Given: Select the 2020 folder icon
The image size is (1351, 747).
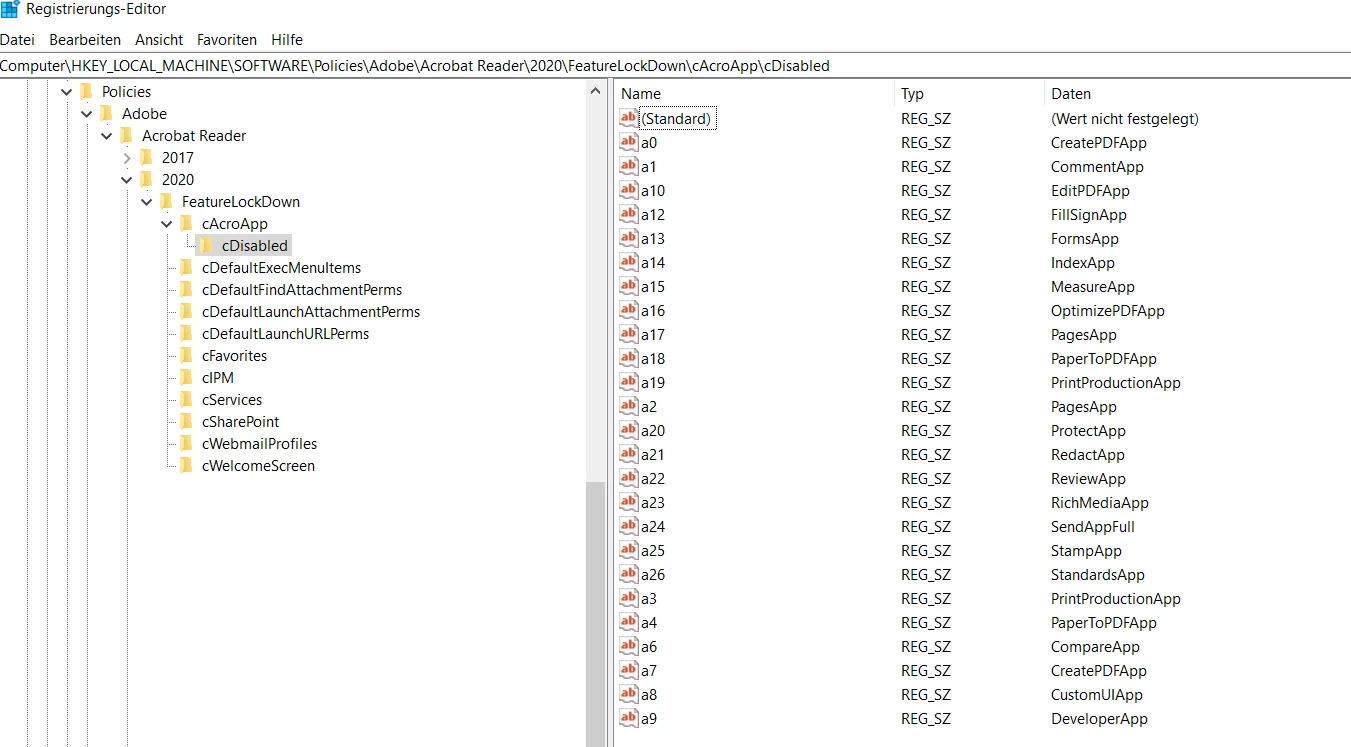Looking at the screenshot, I should [147, 179].
